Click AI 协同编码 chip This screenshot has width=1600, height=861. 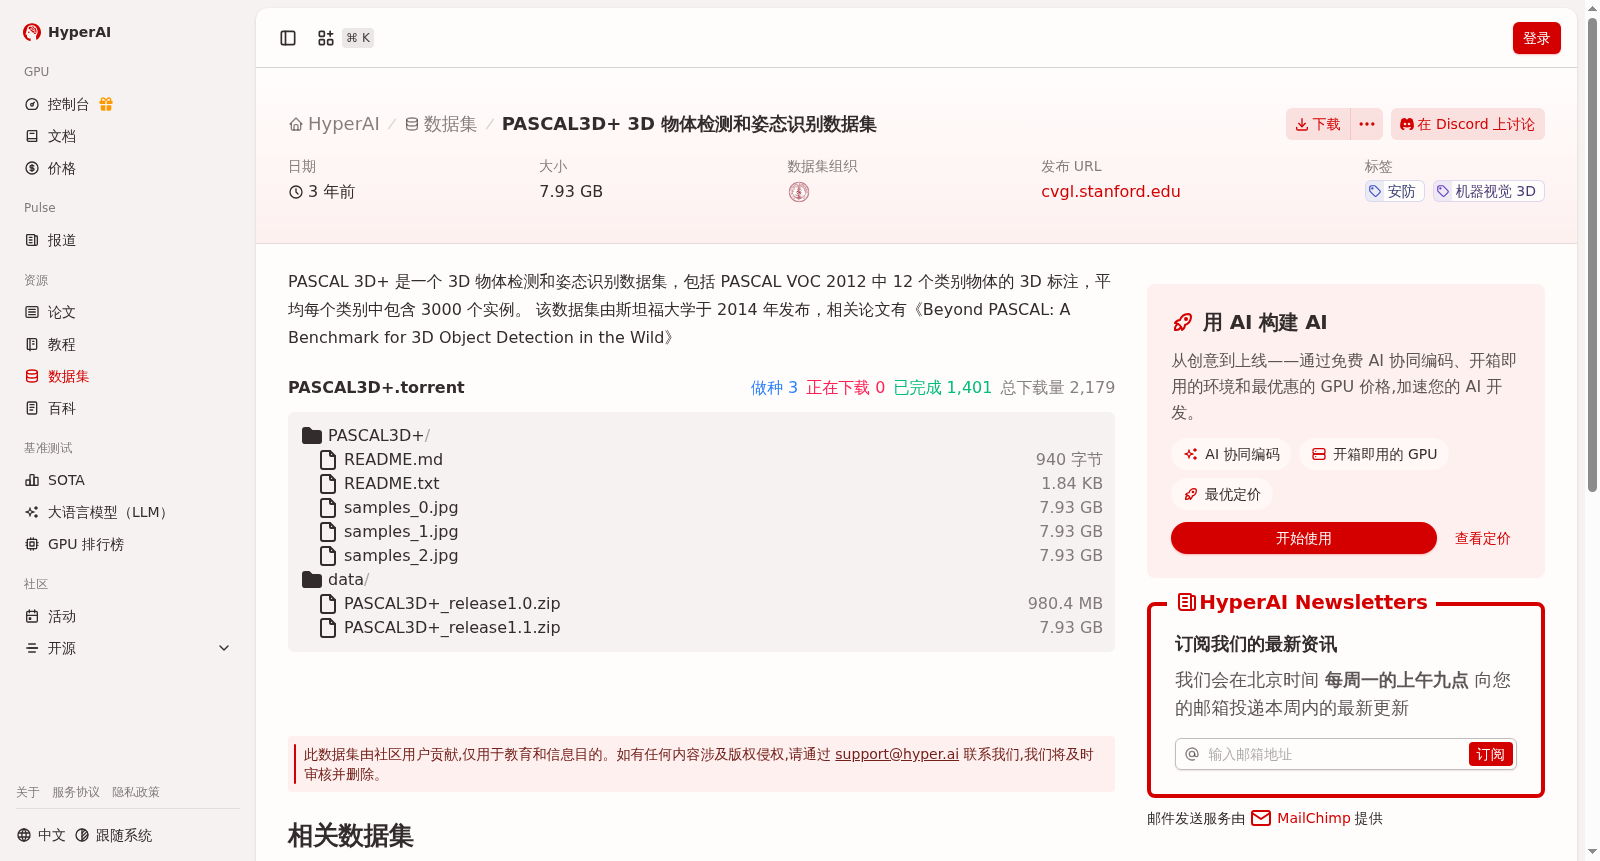click(1231, 454)
